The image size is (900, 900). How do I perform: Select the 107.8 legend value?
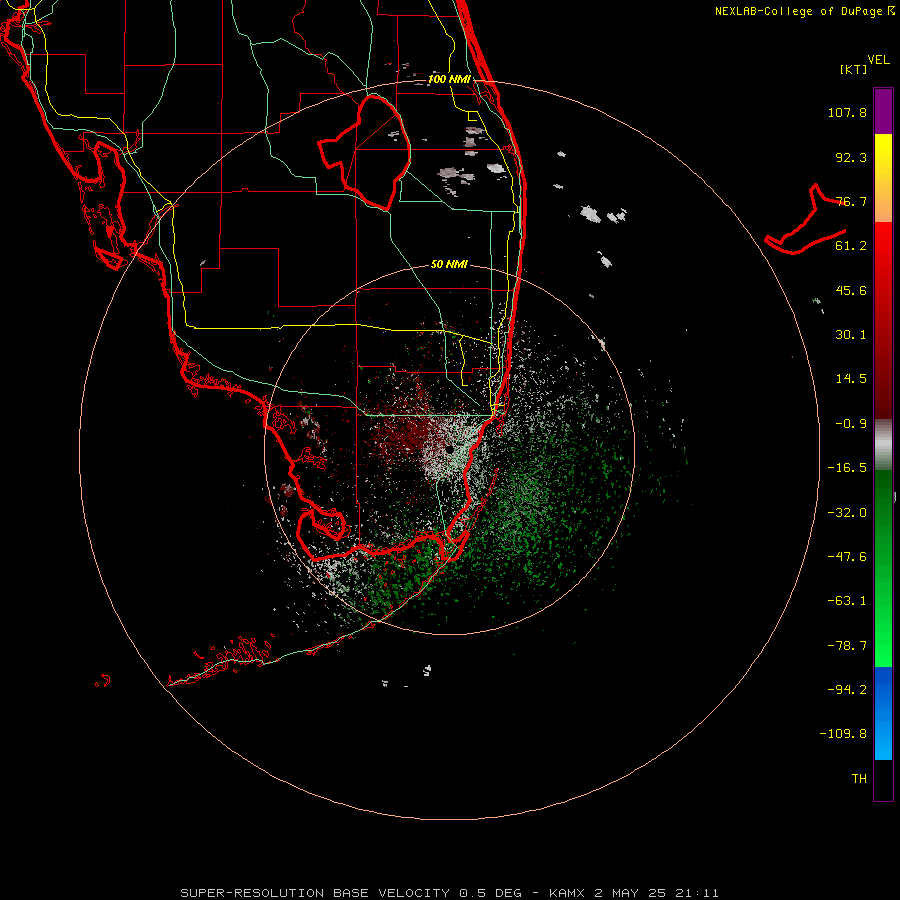[847, 112]
